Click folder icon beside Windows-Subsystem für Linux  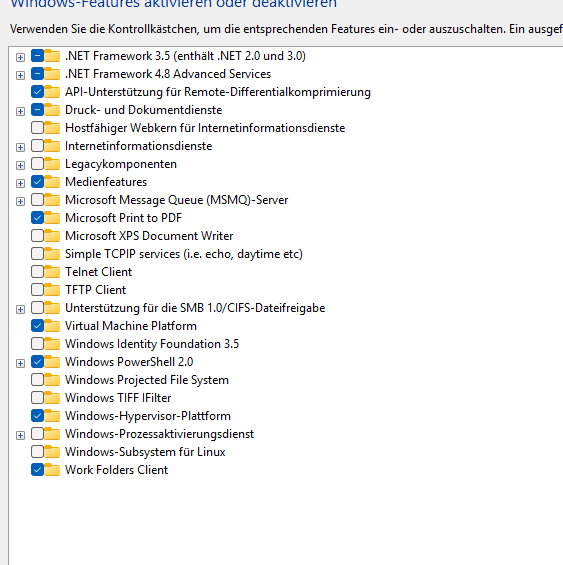pyautogui.click(x=52, y=452)
